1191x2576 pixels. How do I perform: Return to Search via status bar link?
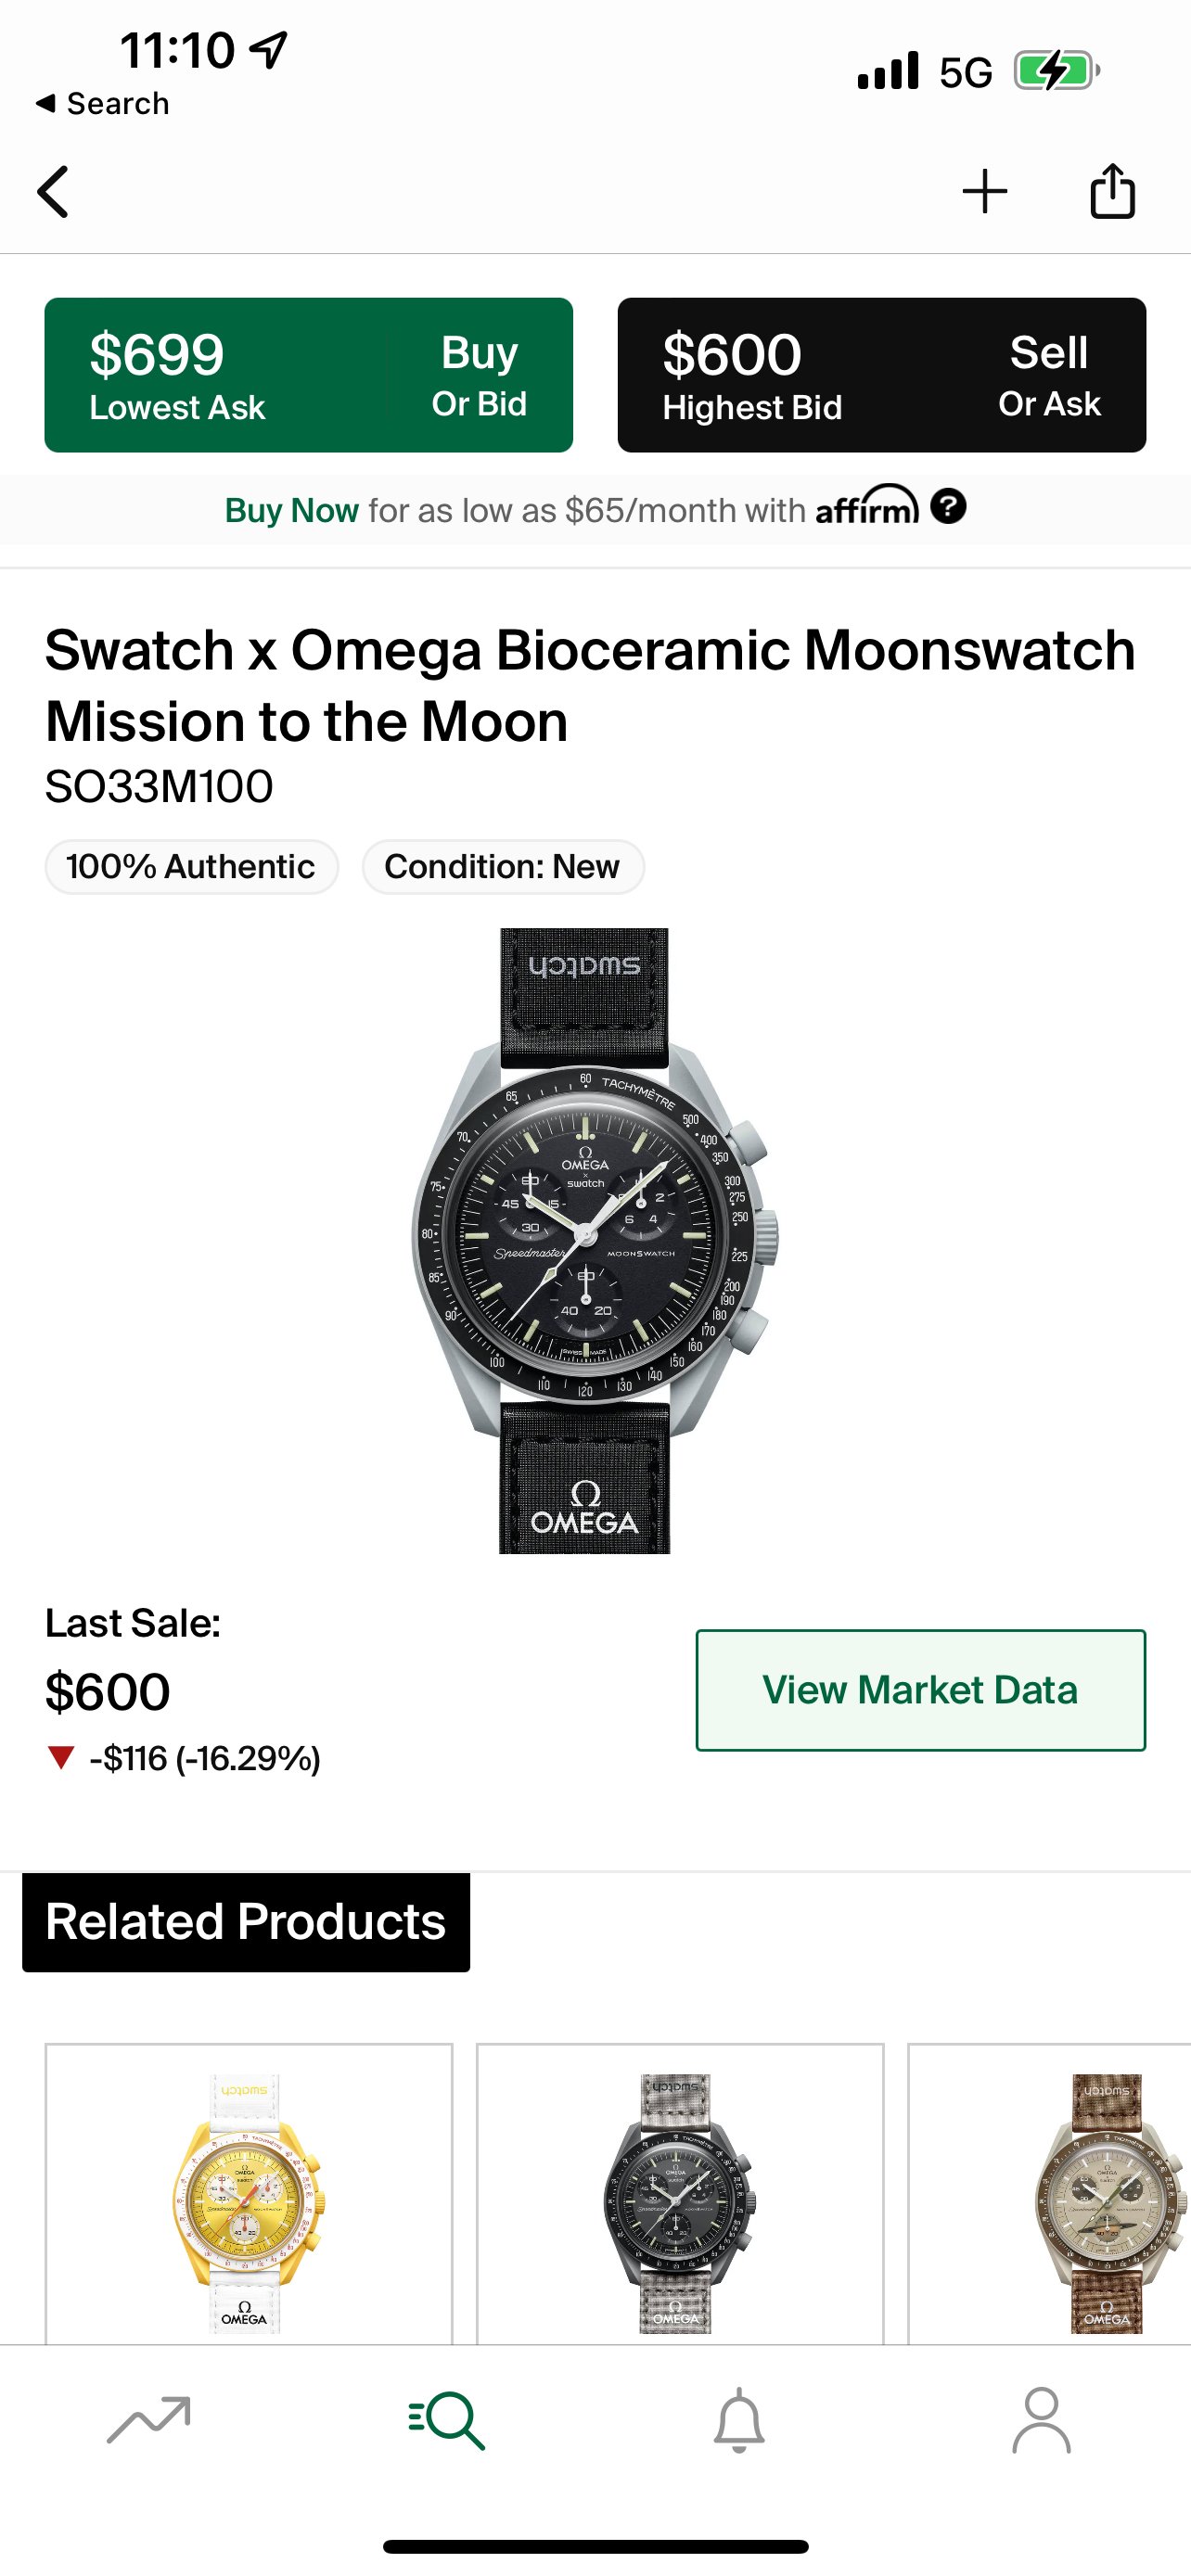pos(103,103)
